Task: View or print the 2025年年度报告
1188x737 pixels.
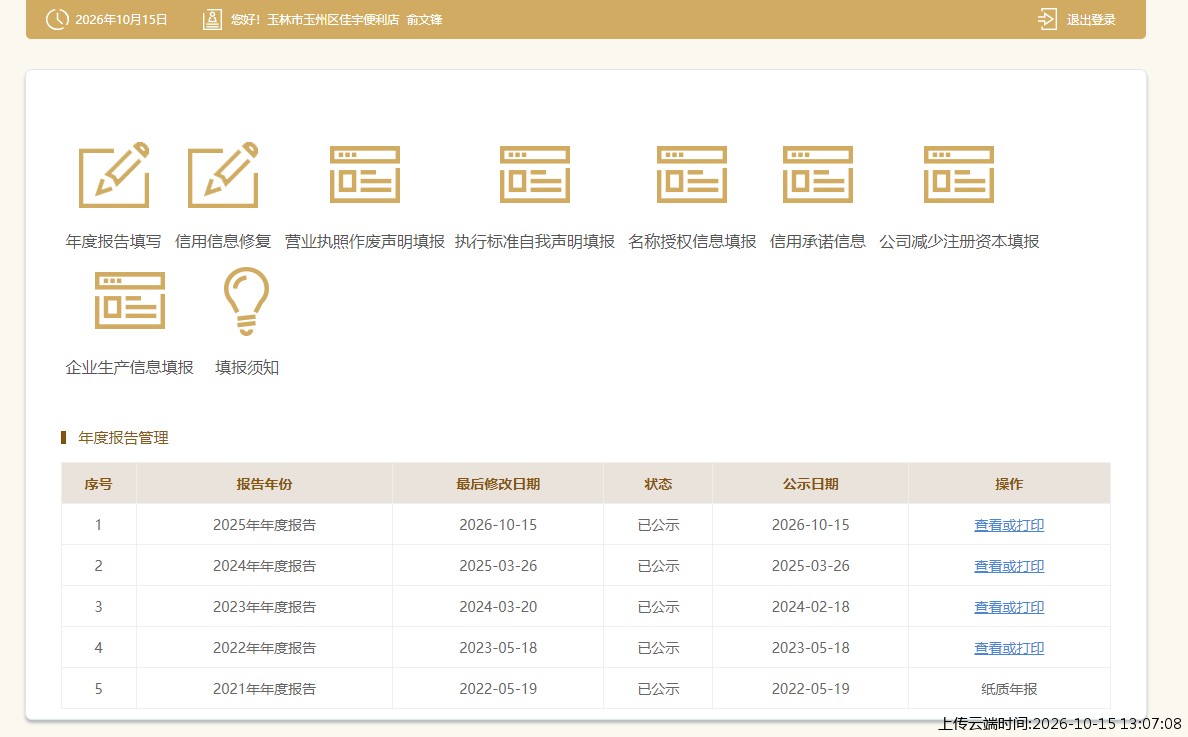Action: coord(1008,525)
